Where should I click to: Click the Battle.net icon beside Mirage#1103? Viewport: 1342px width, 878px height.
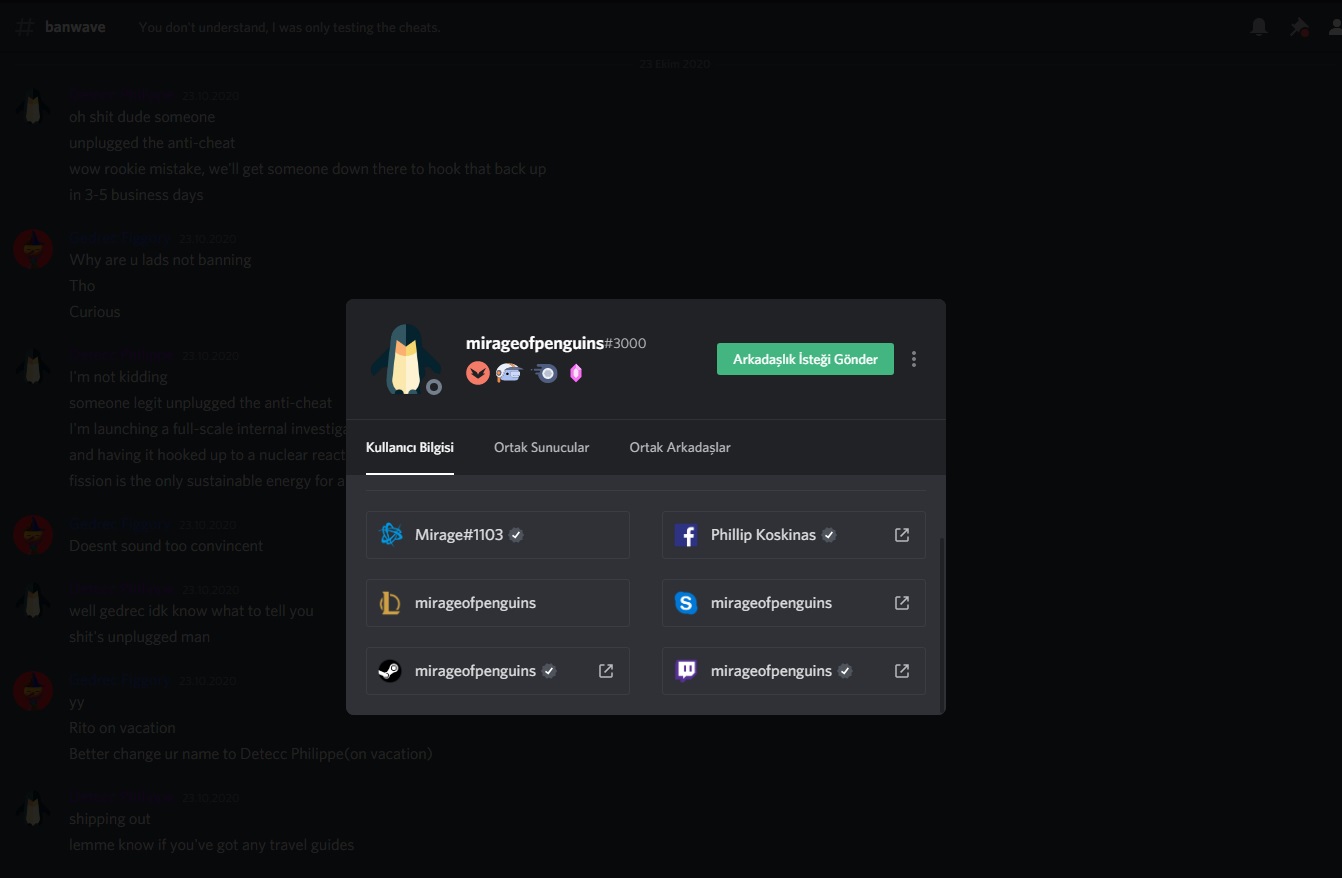click(390, 535)
